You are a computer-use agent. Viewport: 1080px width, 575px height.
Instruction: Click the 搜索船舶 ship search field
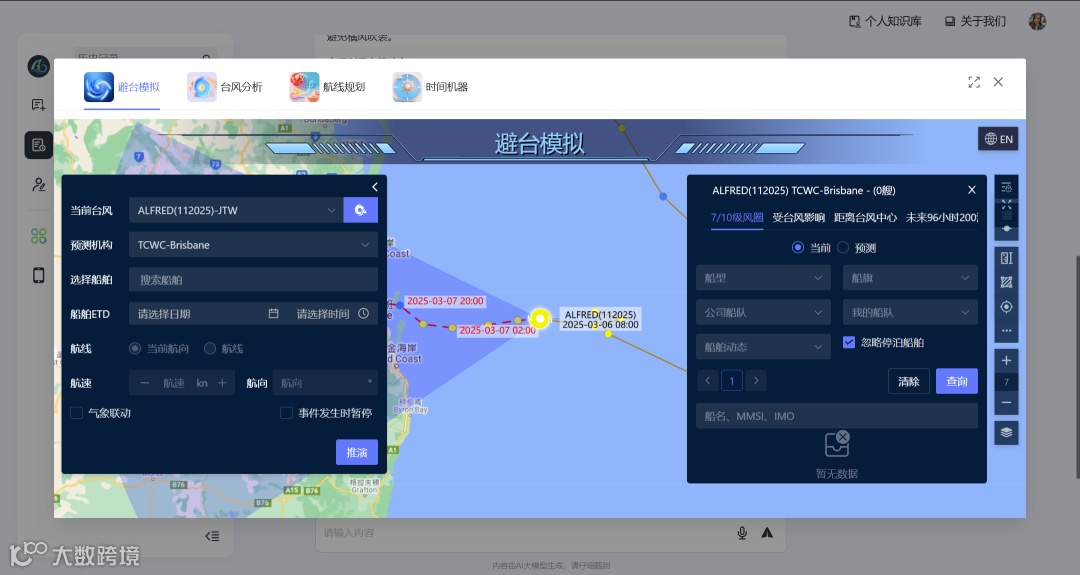pyautogui.click(x=253, y=280)
